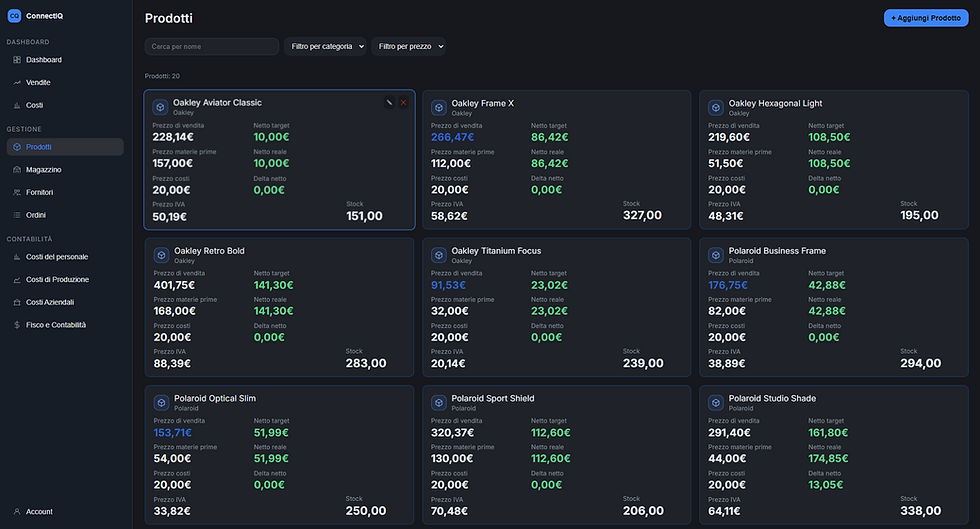Open the Vendite chart icon
980x529 pixels.
tap(17, 83)
